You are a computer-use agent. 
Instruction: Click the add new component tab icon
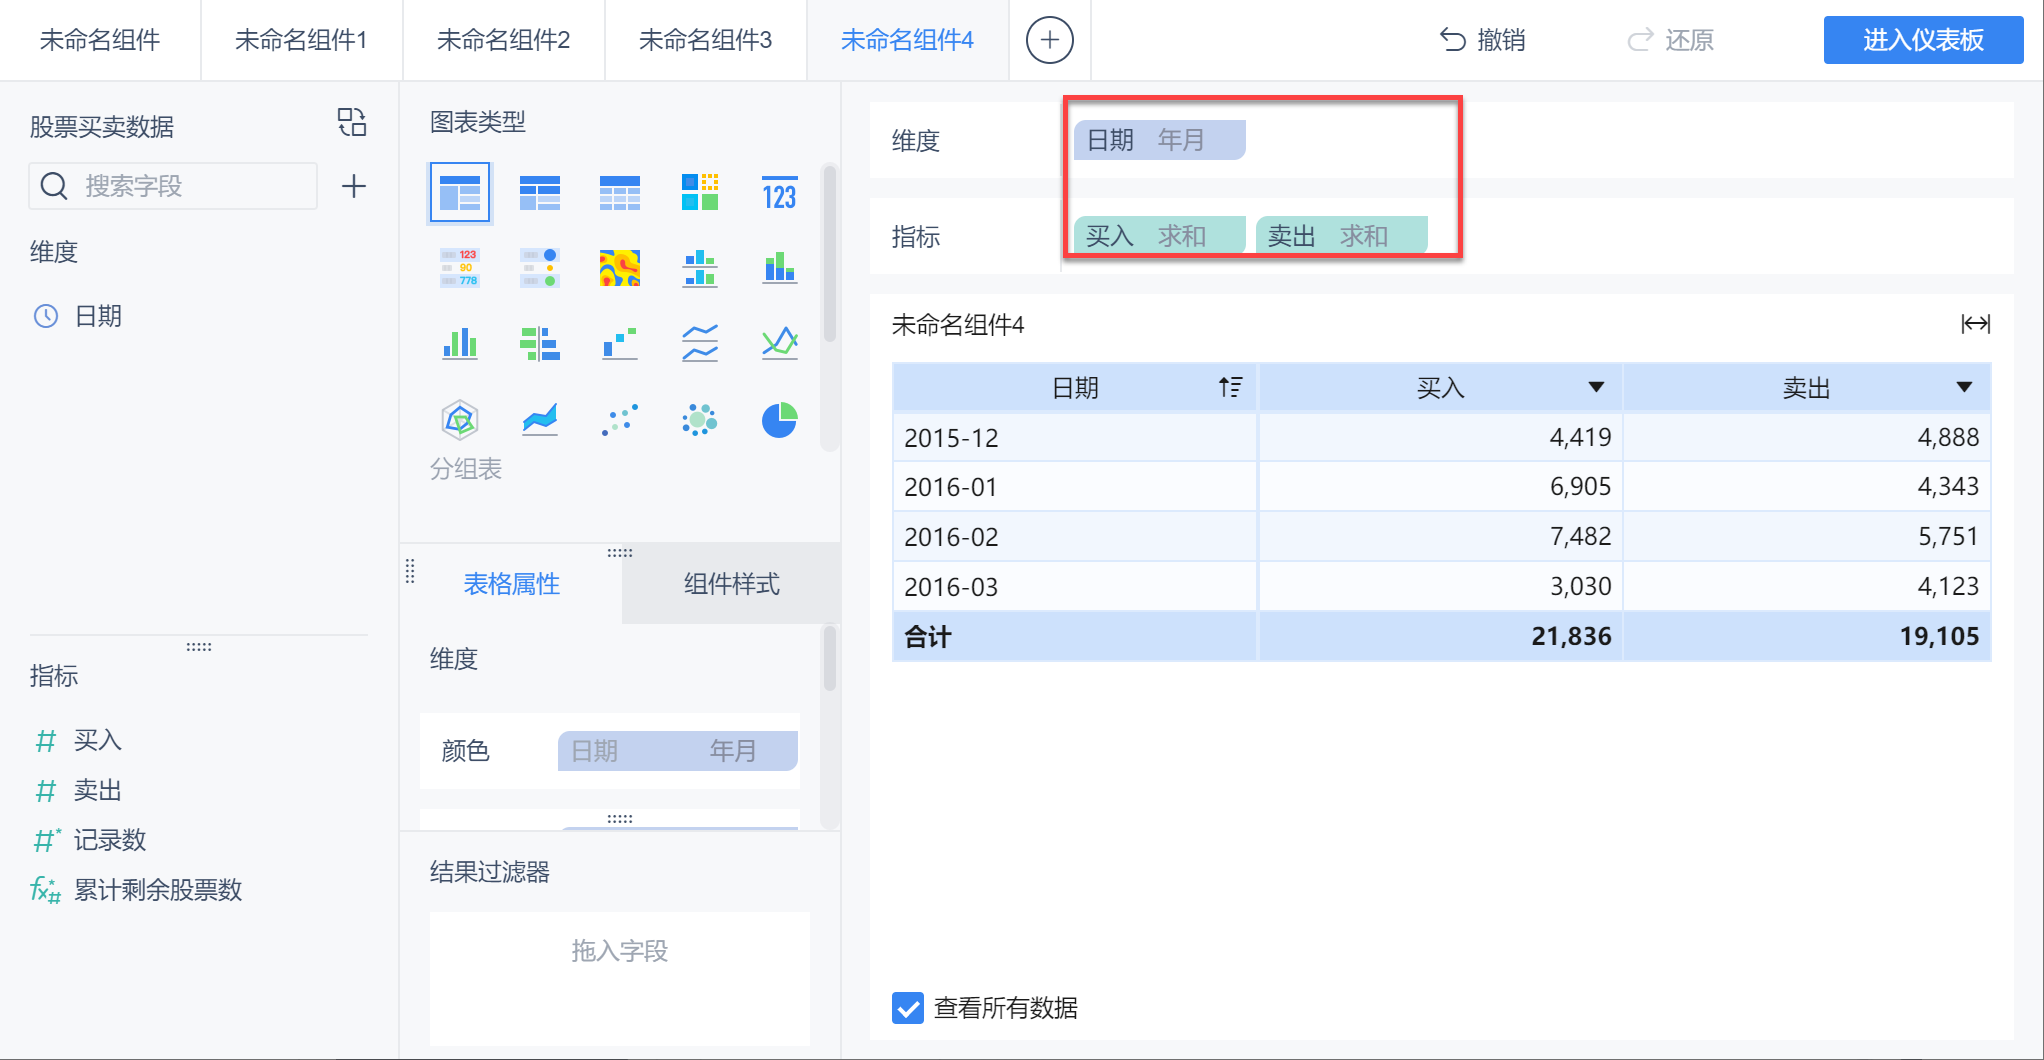(x=1049, y=40)
